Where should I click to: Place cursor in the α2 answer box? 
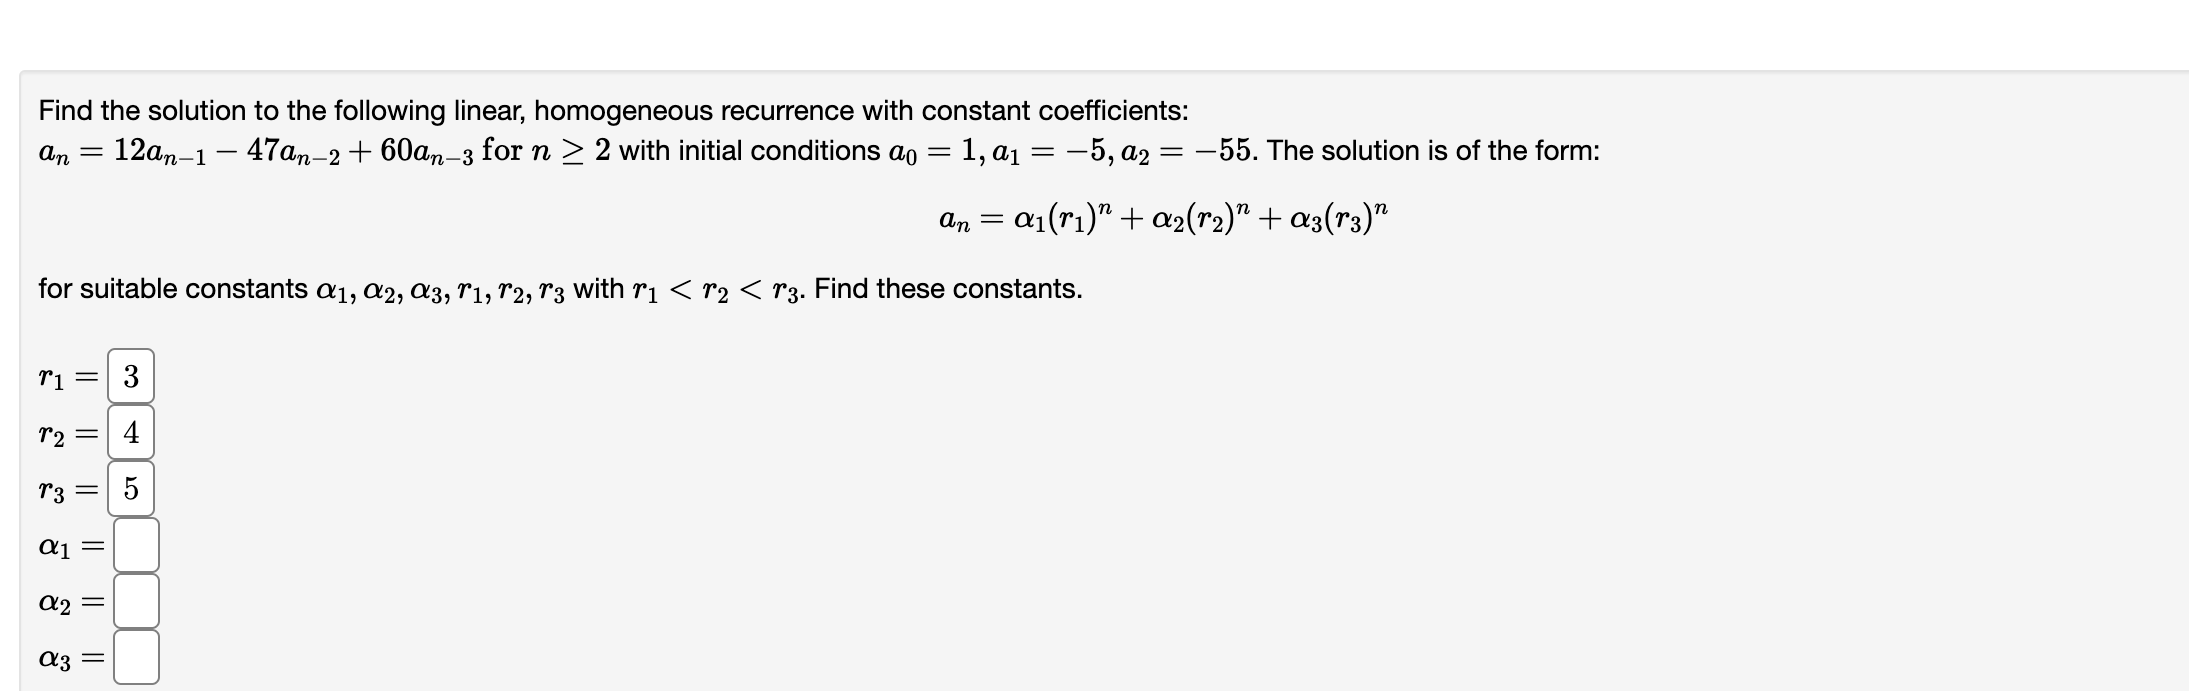pyautogui.click(x=137, y=602)
